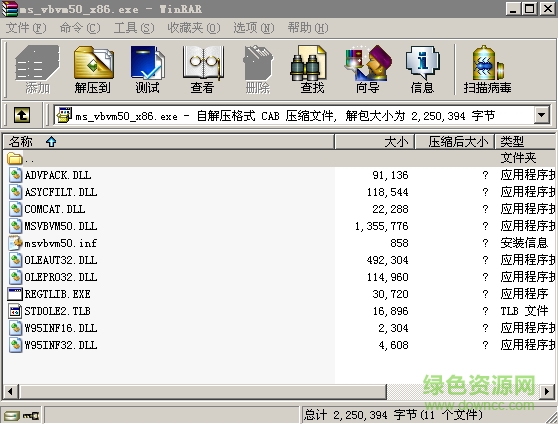Open the Help (帮助) menu
Viewport: 558px width, 424px height.
tap(308, 28)
